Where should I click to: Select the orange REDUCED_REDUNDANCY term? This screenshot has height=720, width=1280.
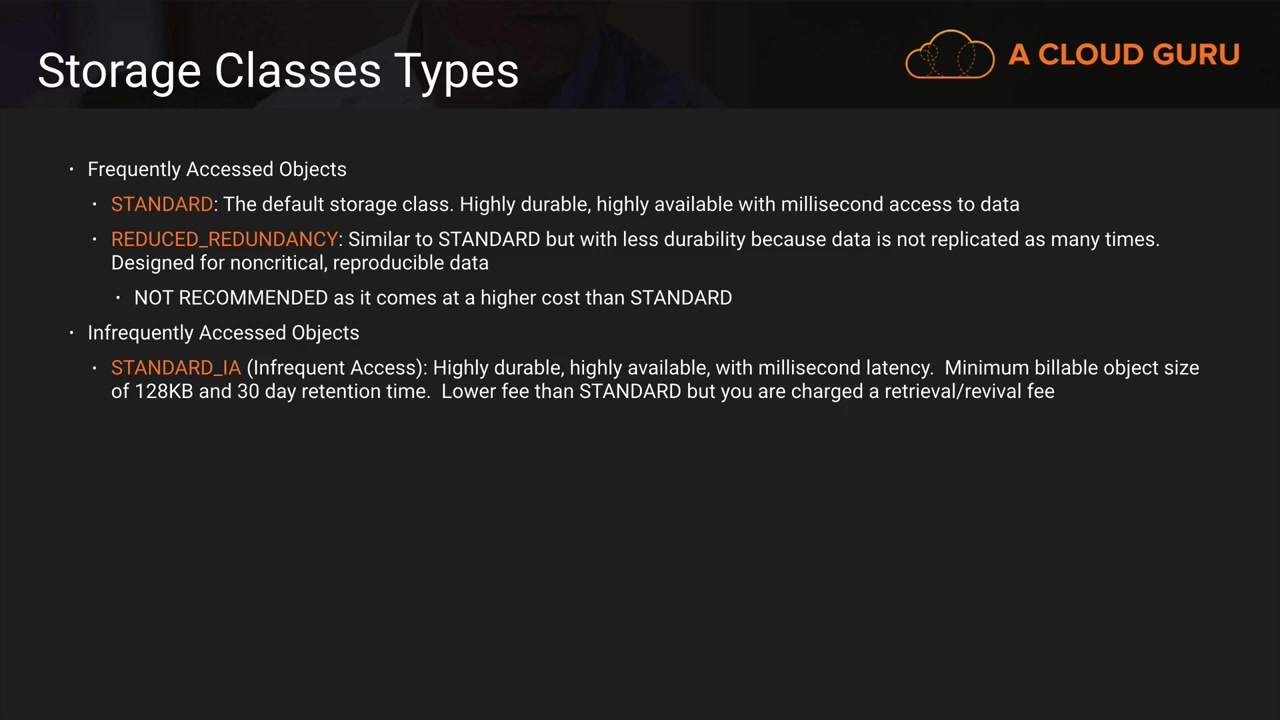click(x=224, y=239)
